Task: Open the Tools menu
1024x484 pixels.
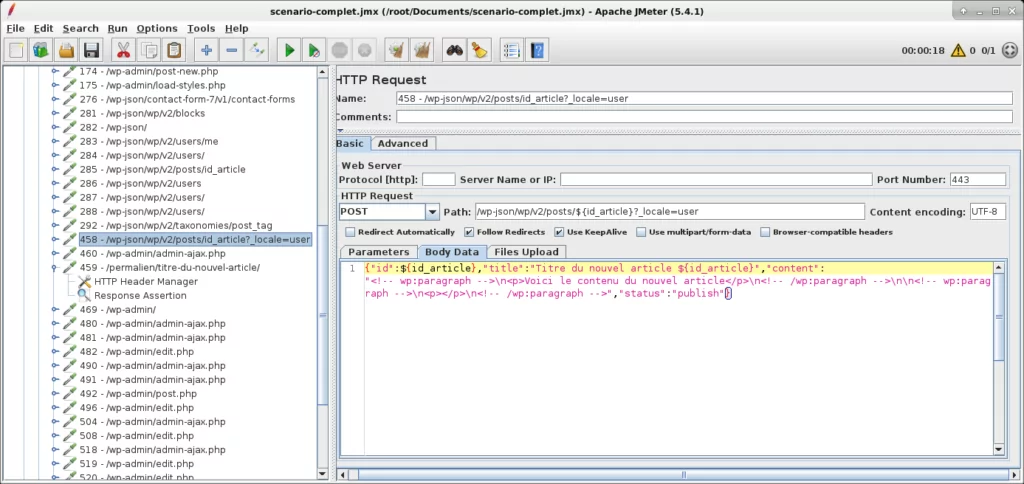Action: [201, 28]
